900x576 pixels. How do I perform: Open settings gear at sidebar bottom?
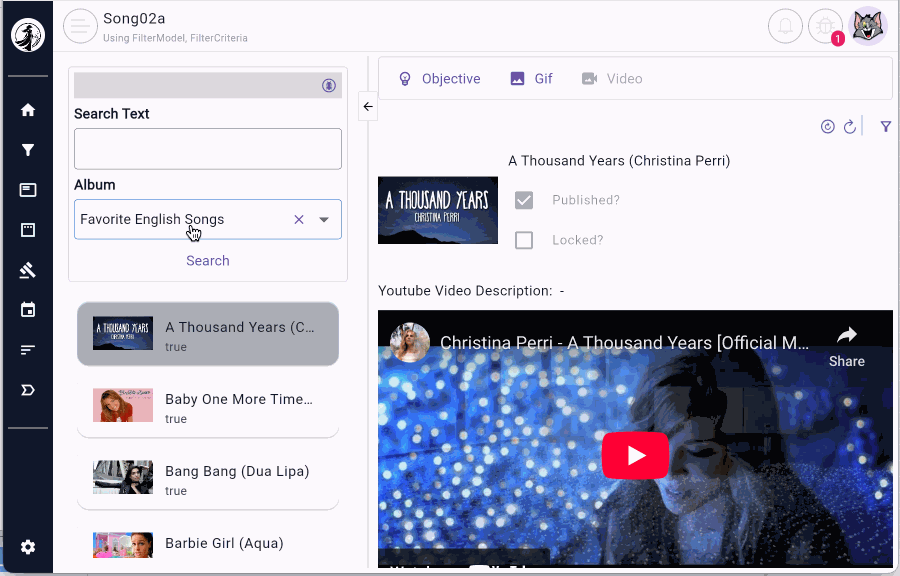pyautogui.click(x=28, y=547)
